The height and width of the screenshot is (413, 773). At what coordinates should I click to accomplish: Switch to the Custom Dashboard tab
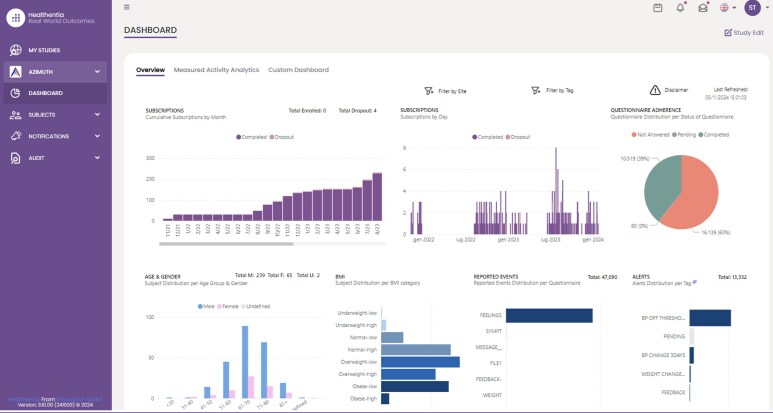coord(298,70)
